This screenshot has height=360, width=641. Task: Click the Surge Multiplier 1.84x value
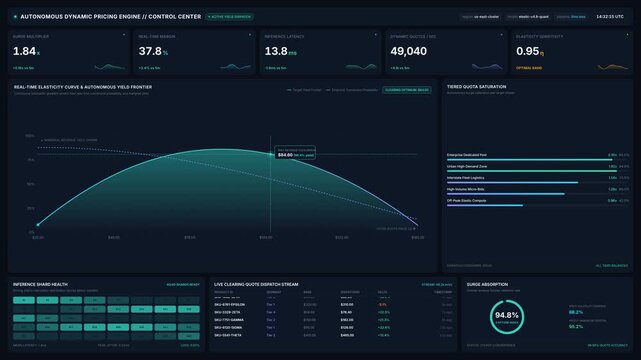(x=26, y=51)
